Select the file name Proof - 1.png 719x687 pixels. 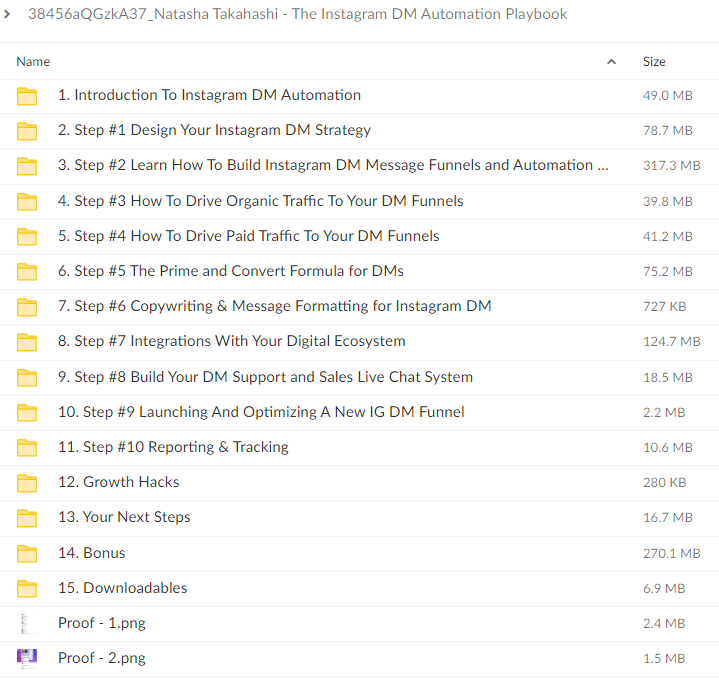tap(102, 623)
